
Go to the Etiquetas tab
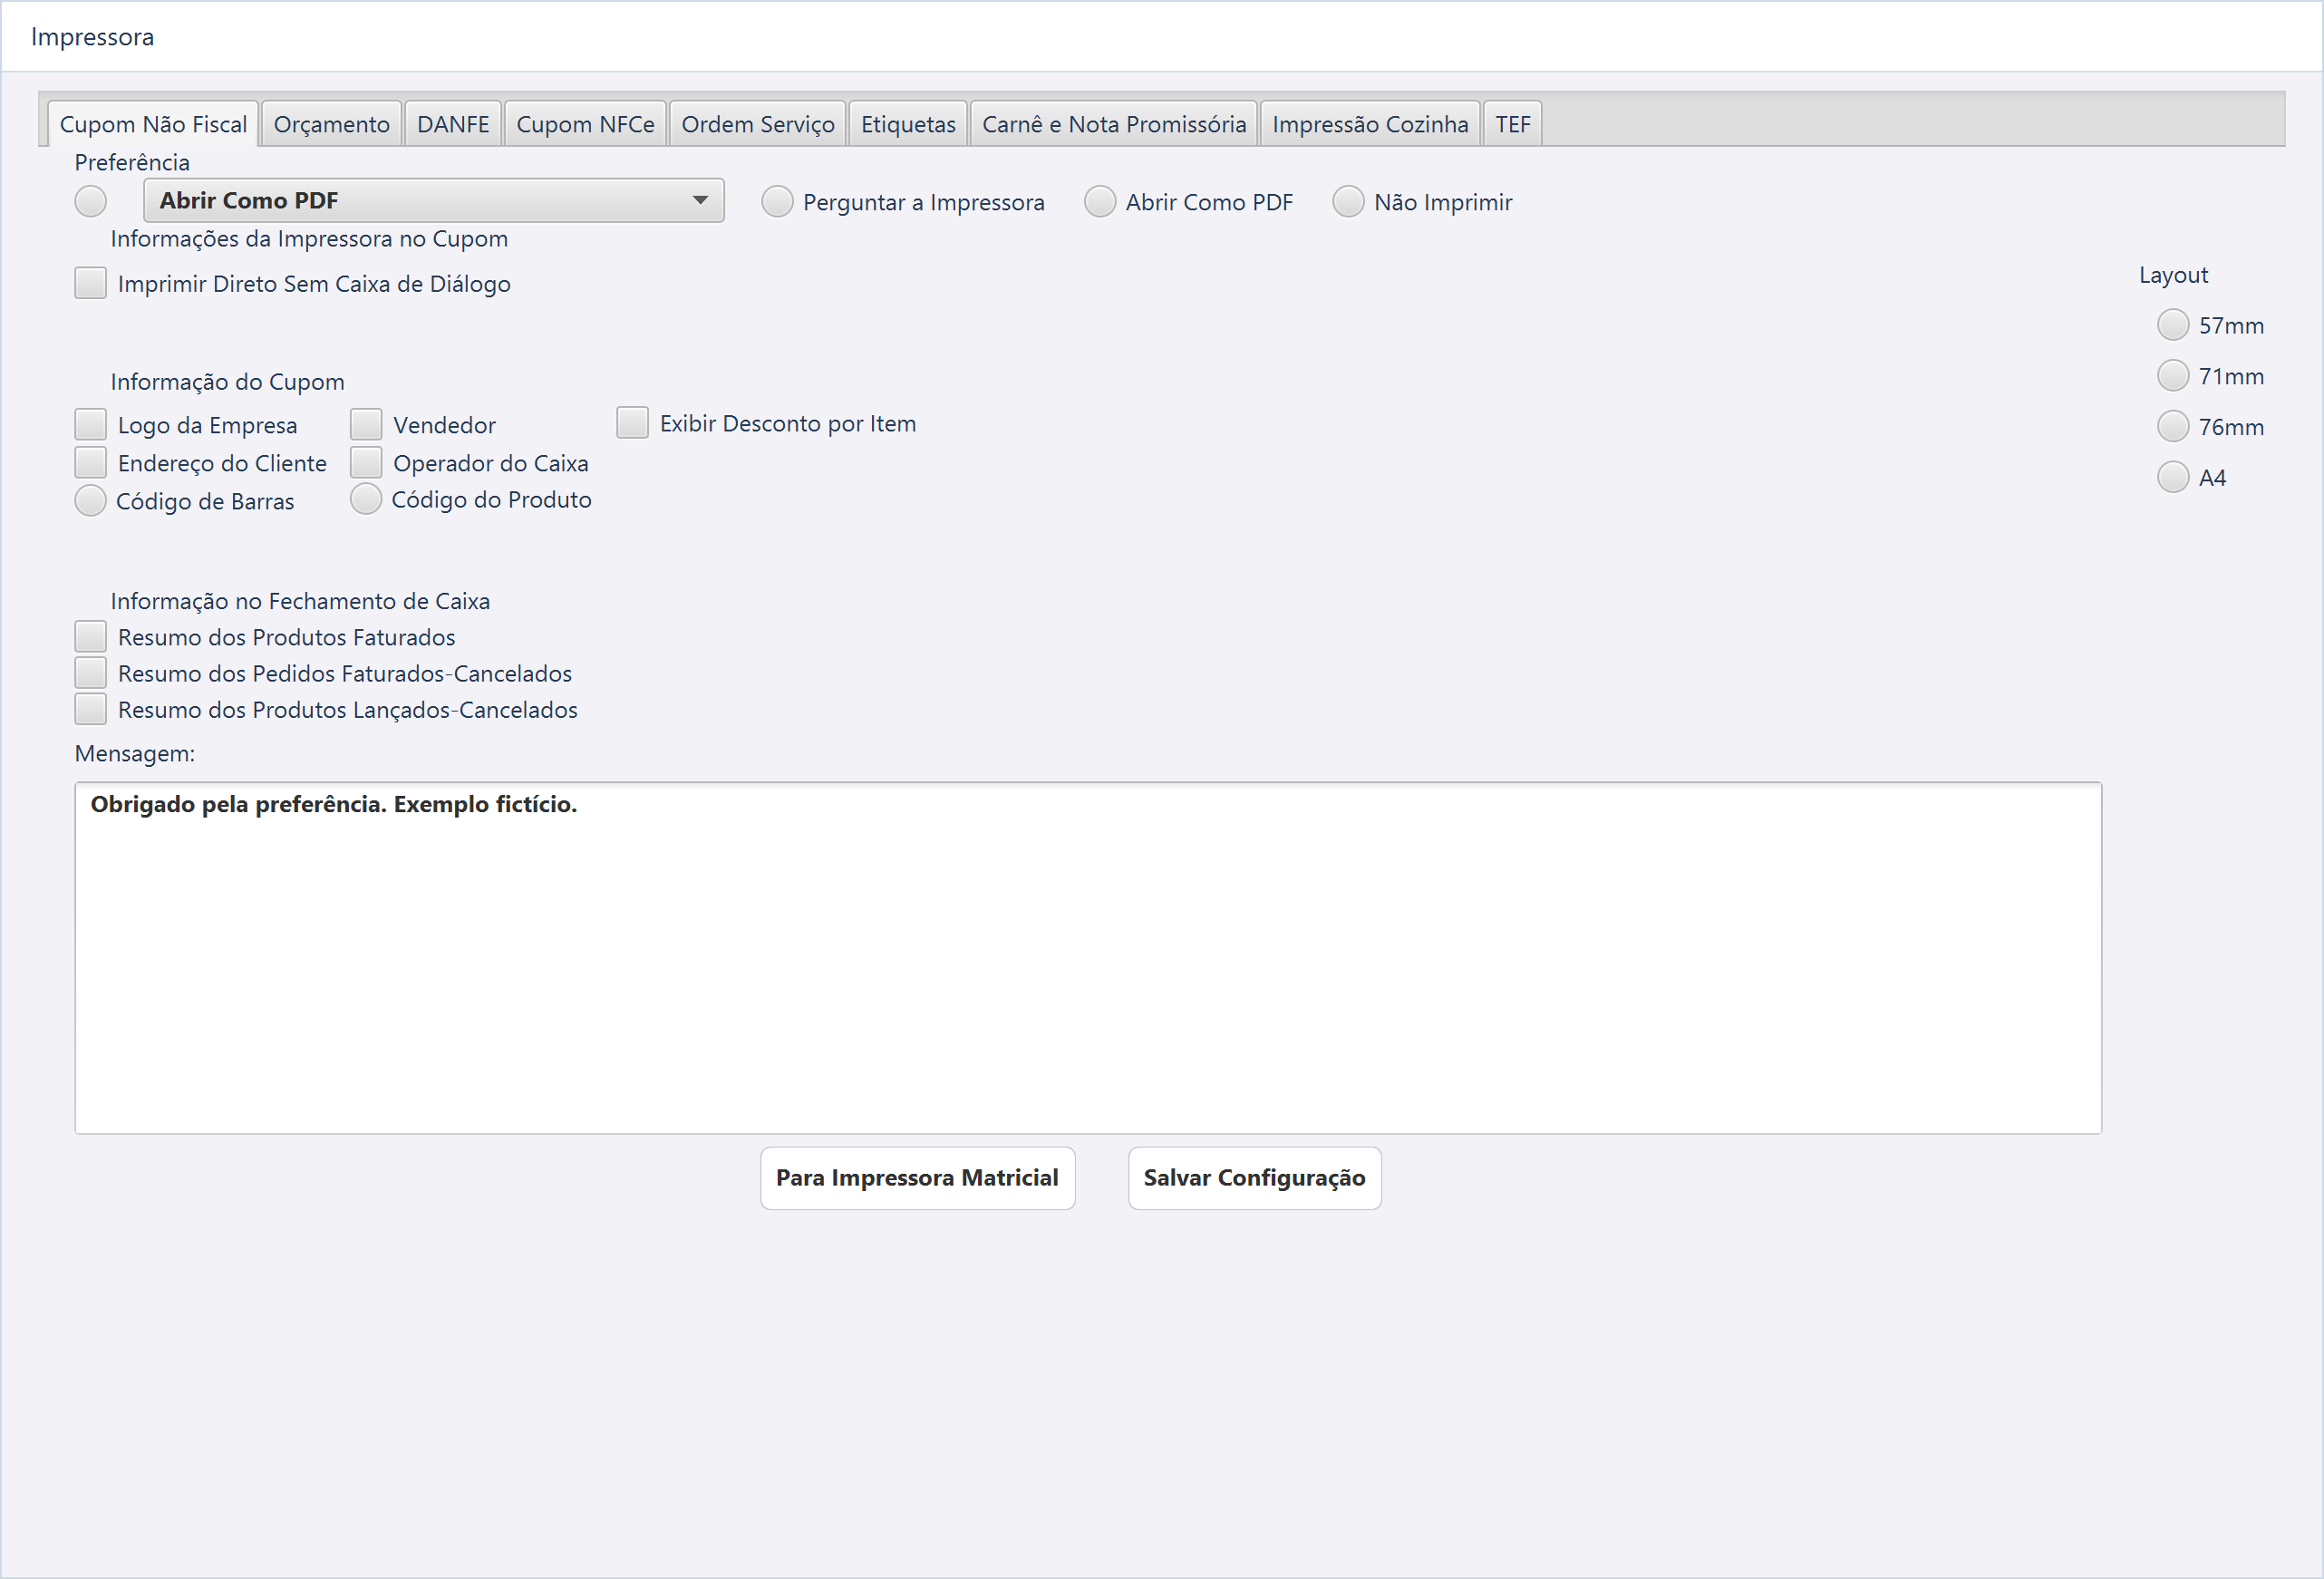point(908,124)
